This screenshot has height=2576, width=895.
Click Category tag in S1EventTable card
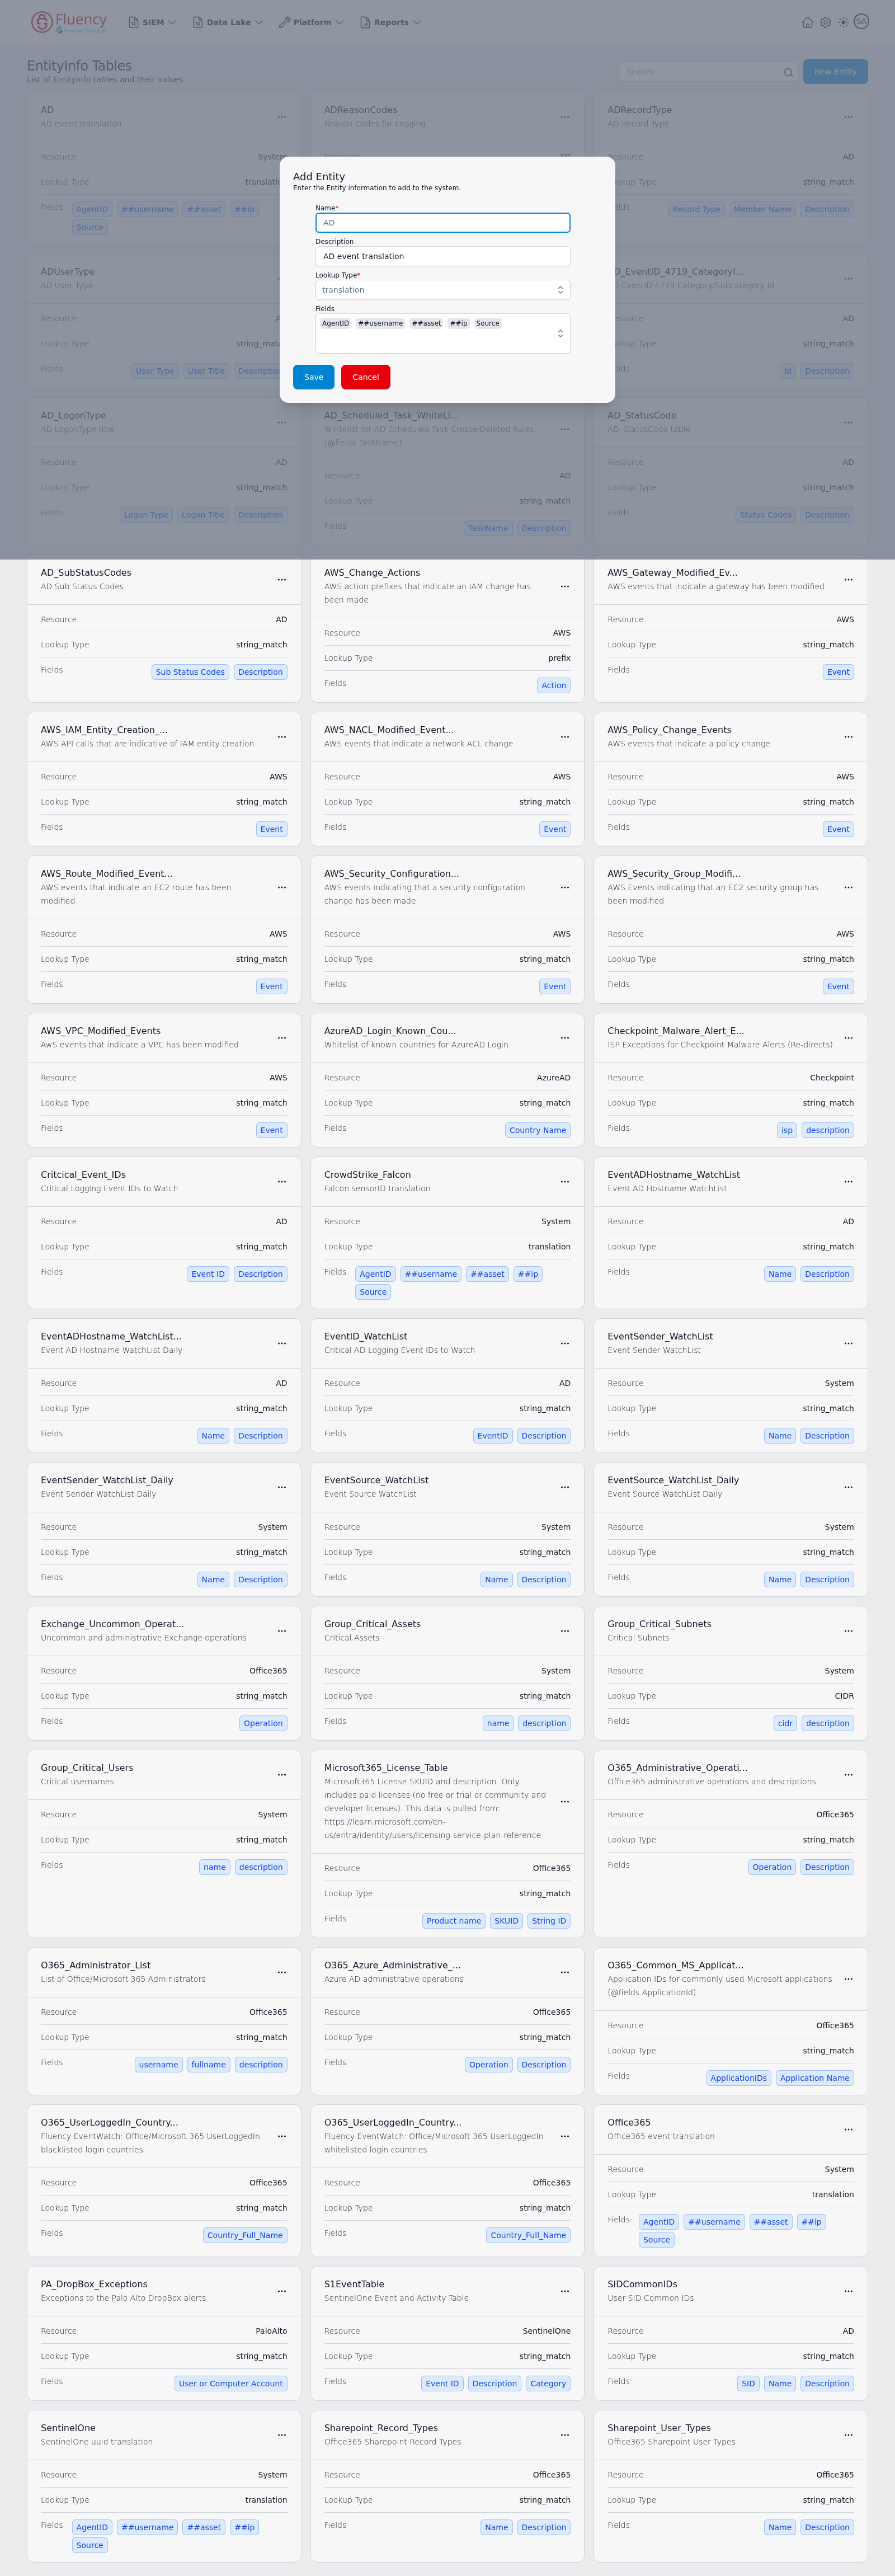tap(548, 2383)
